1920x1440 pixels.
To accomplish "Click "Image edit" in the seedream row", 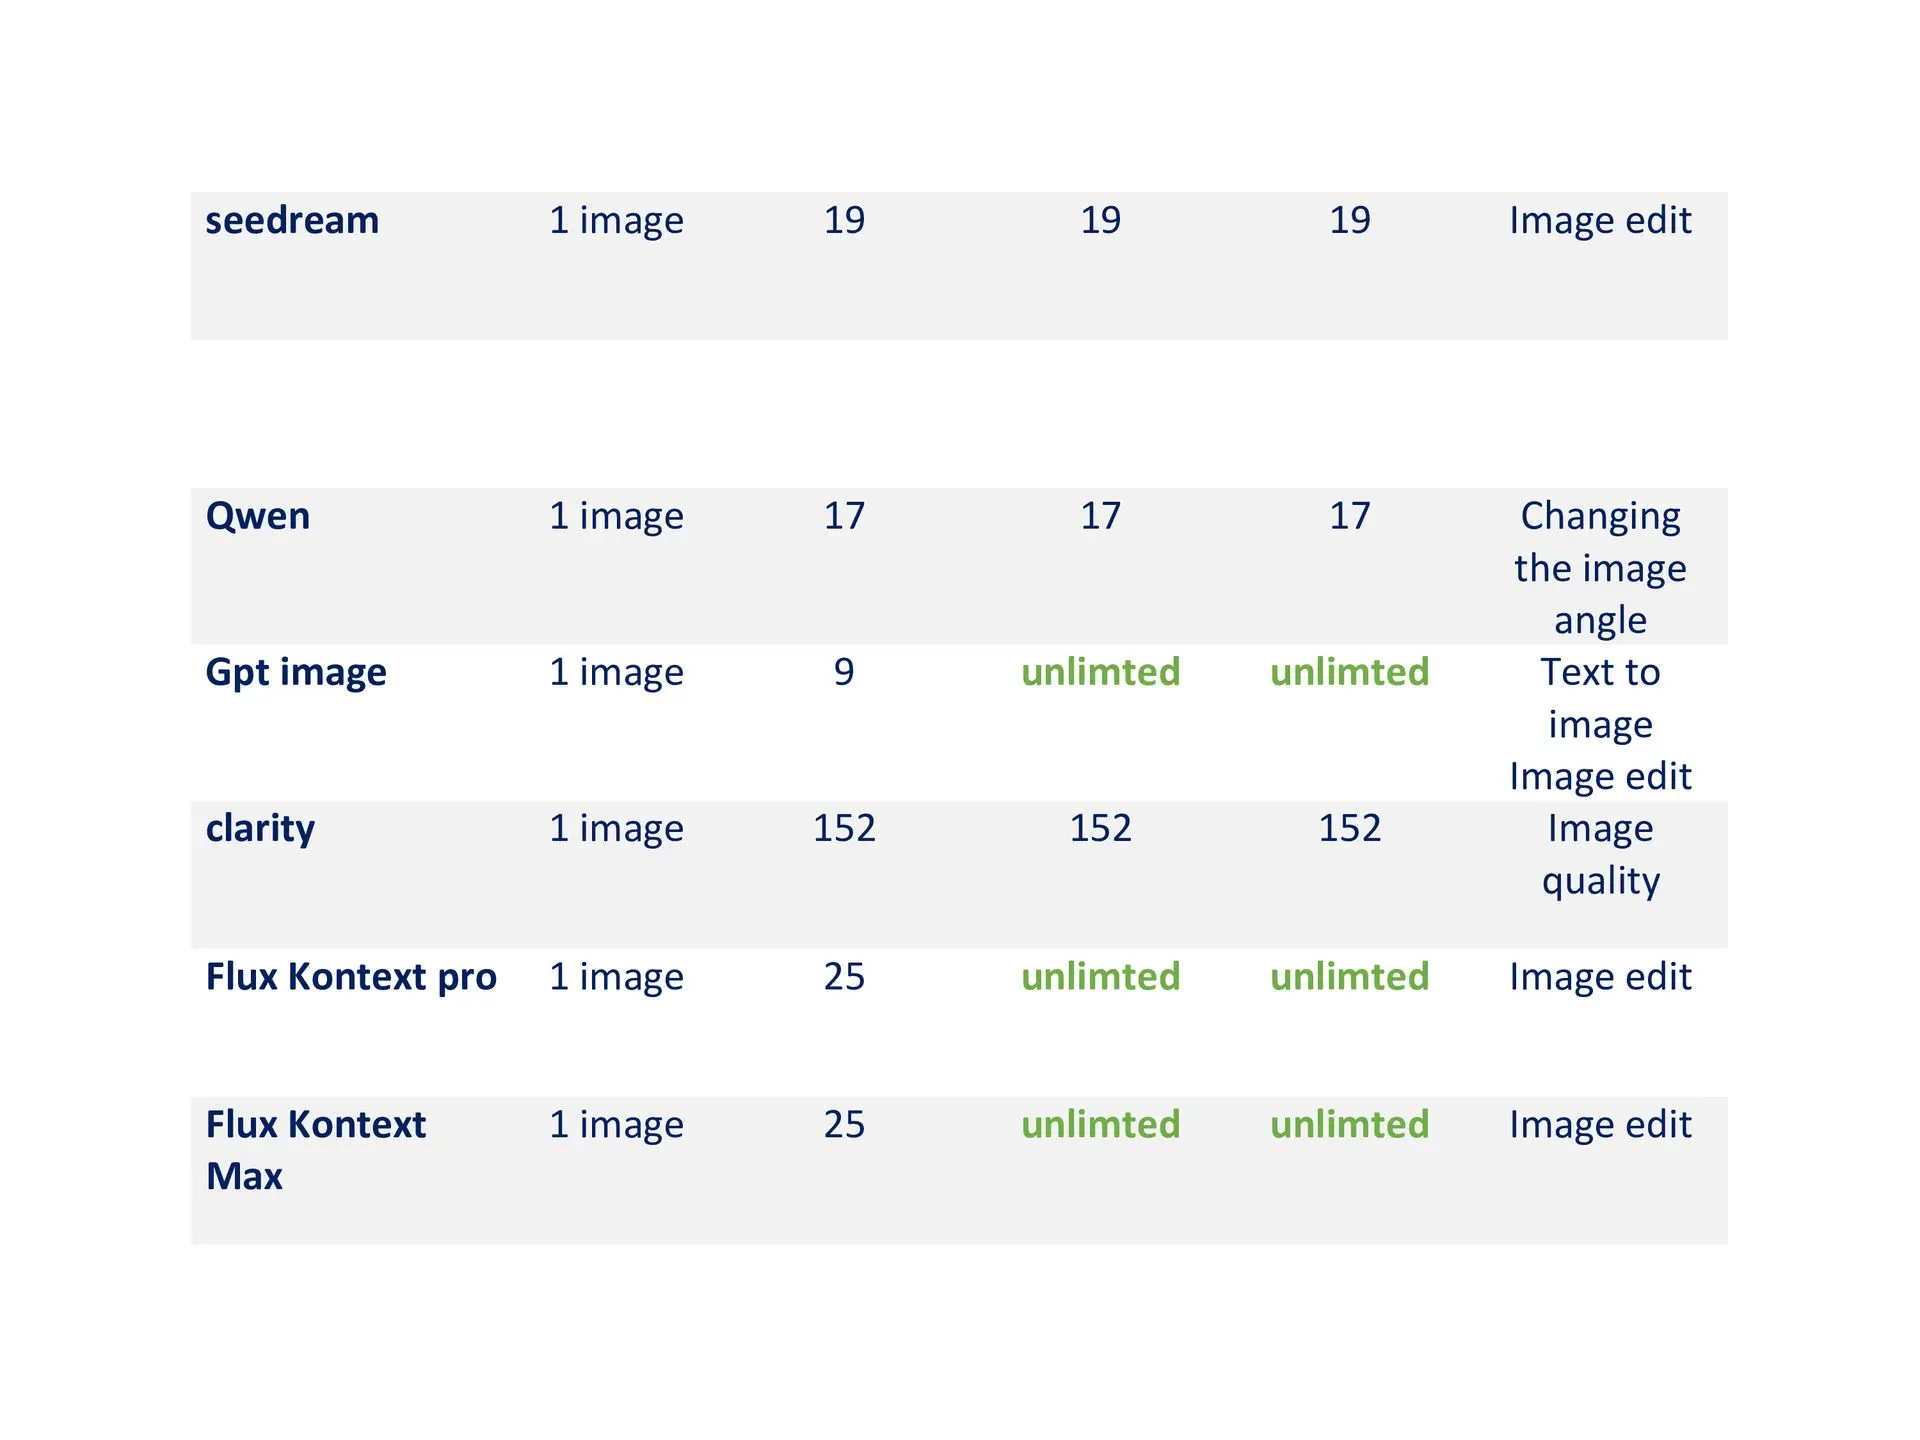I will (x=1600, y=221).
